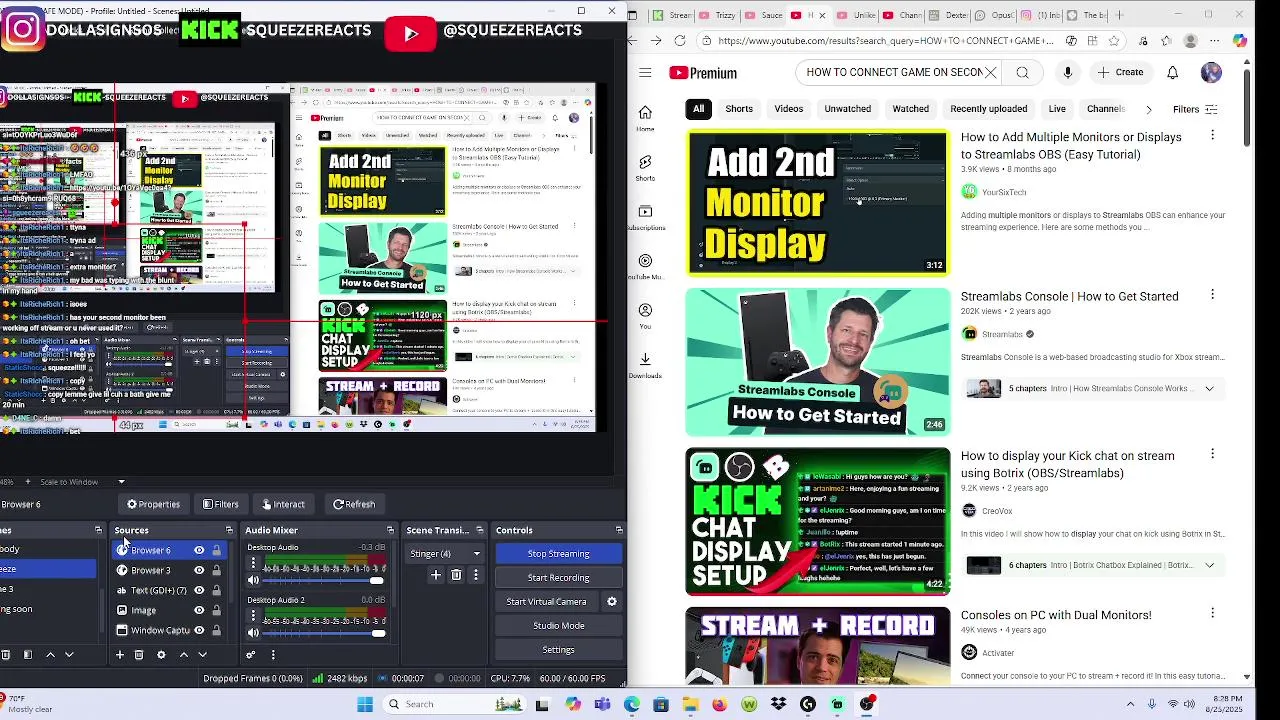1280x720 pixels.
Task: Open Dropbox from the Windows taskbar
Action: coord(779,704)
